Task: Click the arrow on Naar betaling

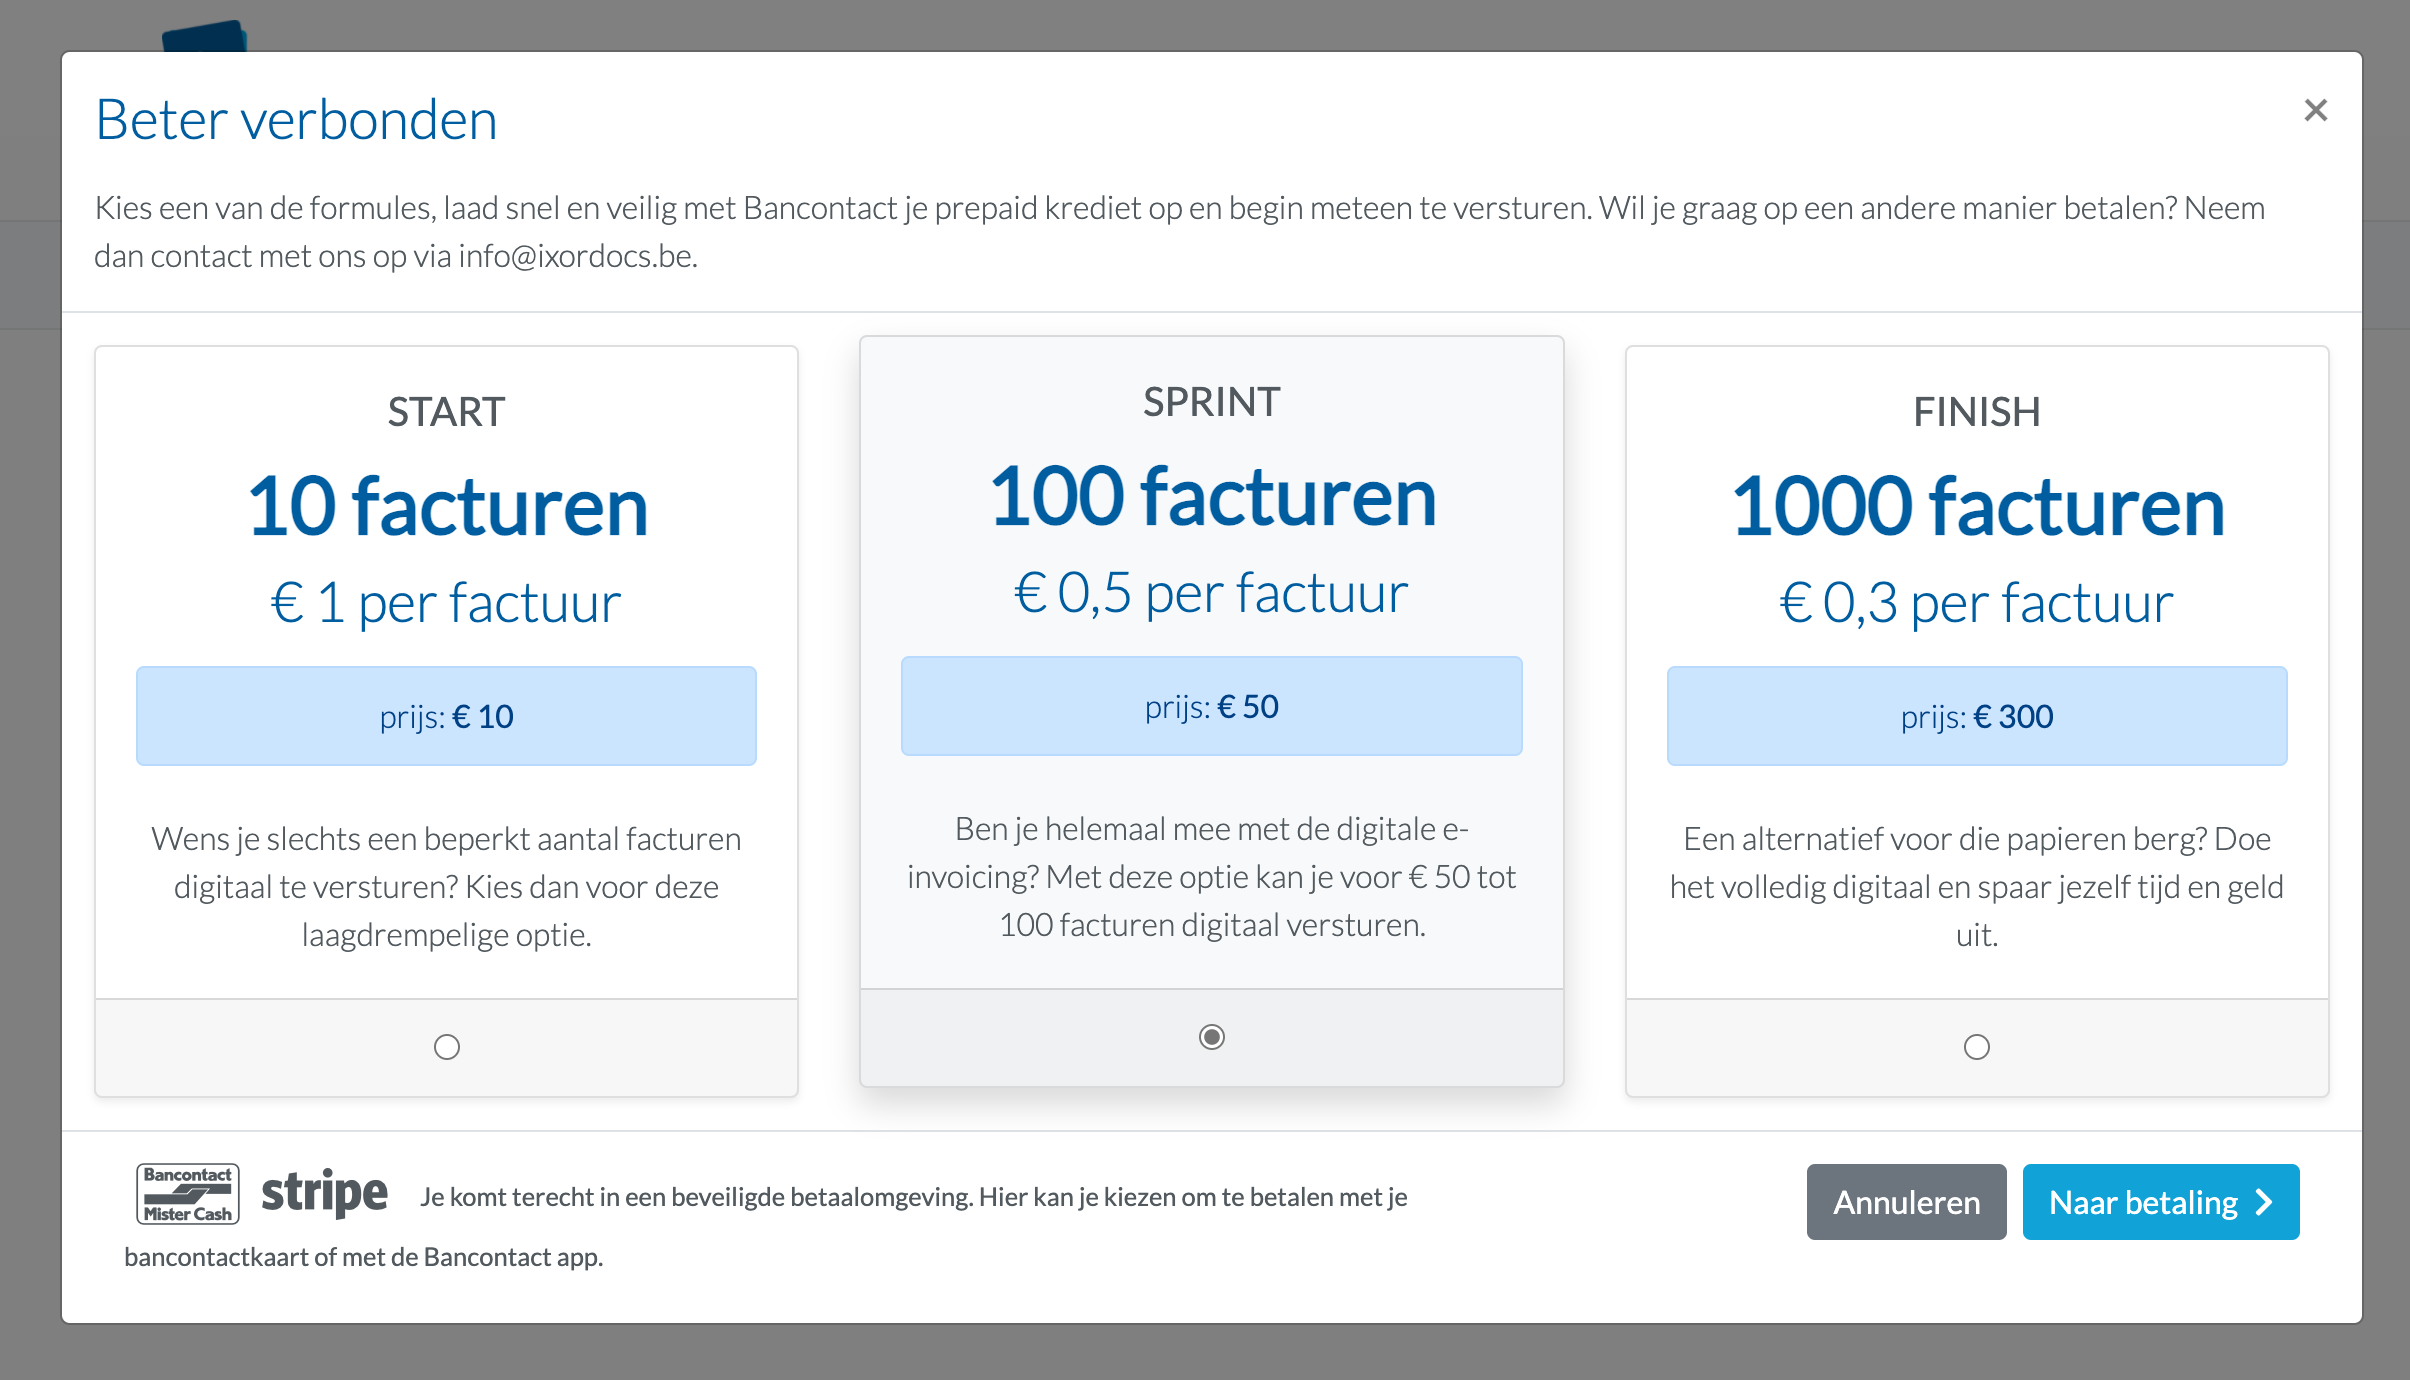Action: 2265,1202
